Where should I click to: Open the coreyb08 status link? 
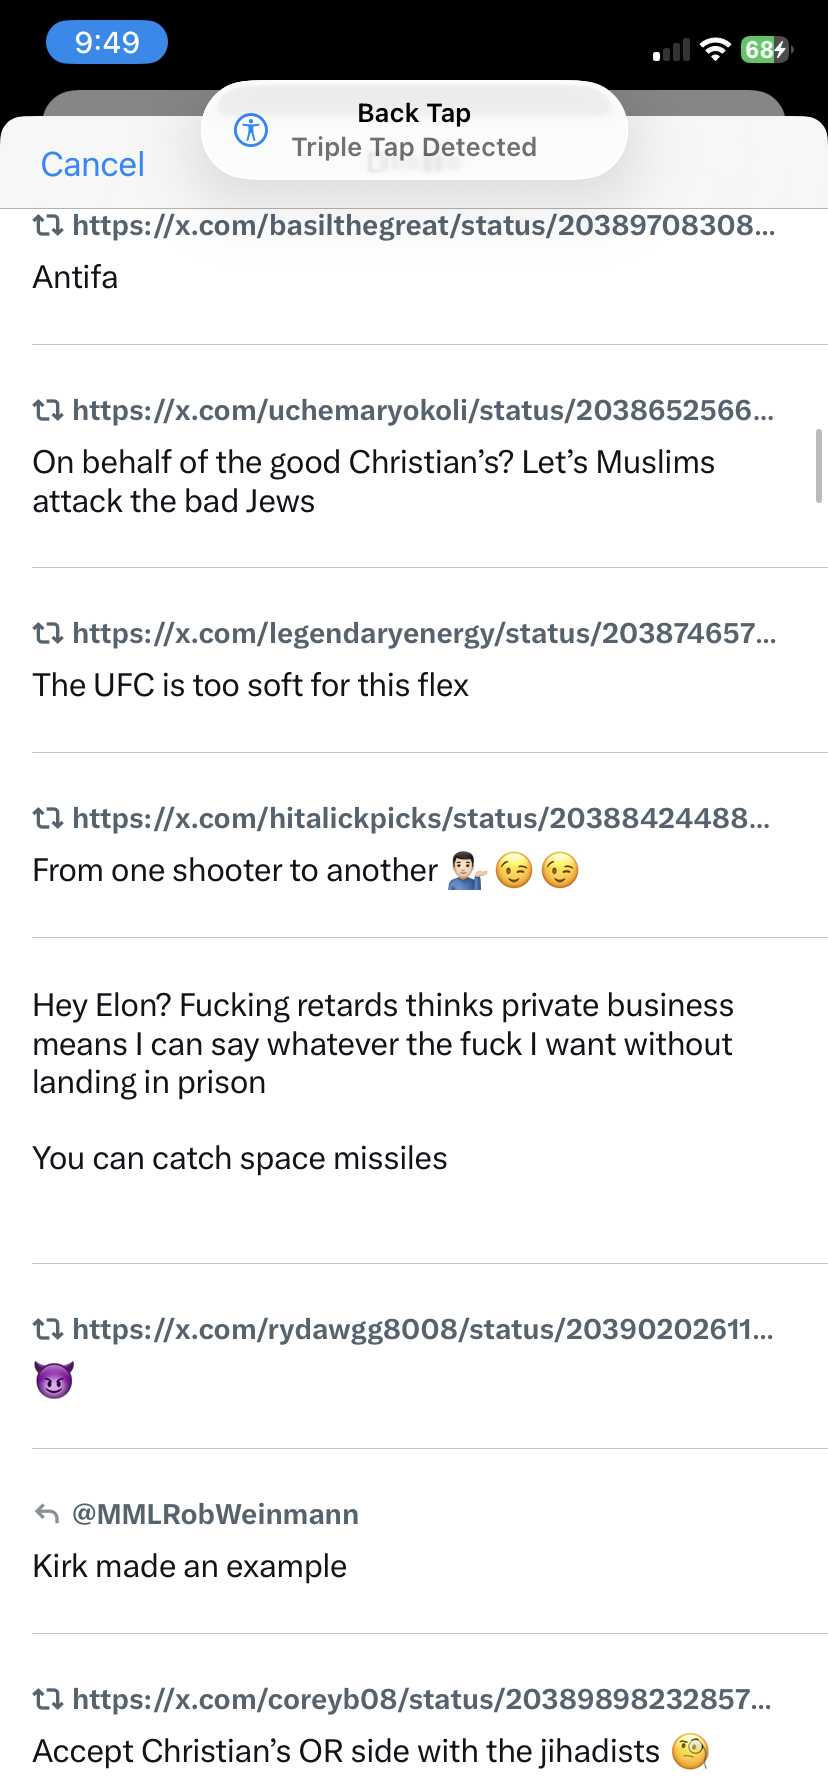pos(422,1699)
